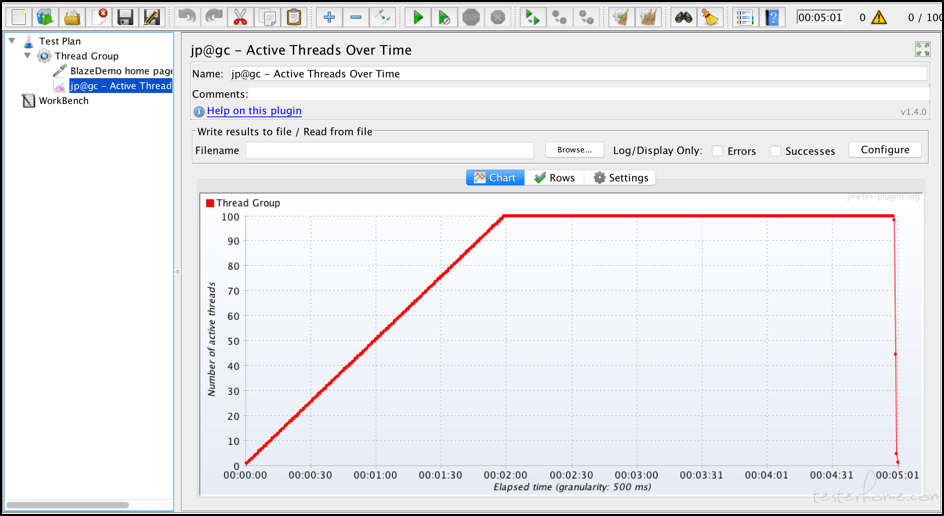Click the Undo arrow icon
This screenshot has height=516, width=944.
[x=187, y=17]
